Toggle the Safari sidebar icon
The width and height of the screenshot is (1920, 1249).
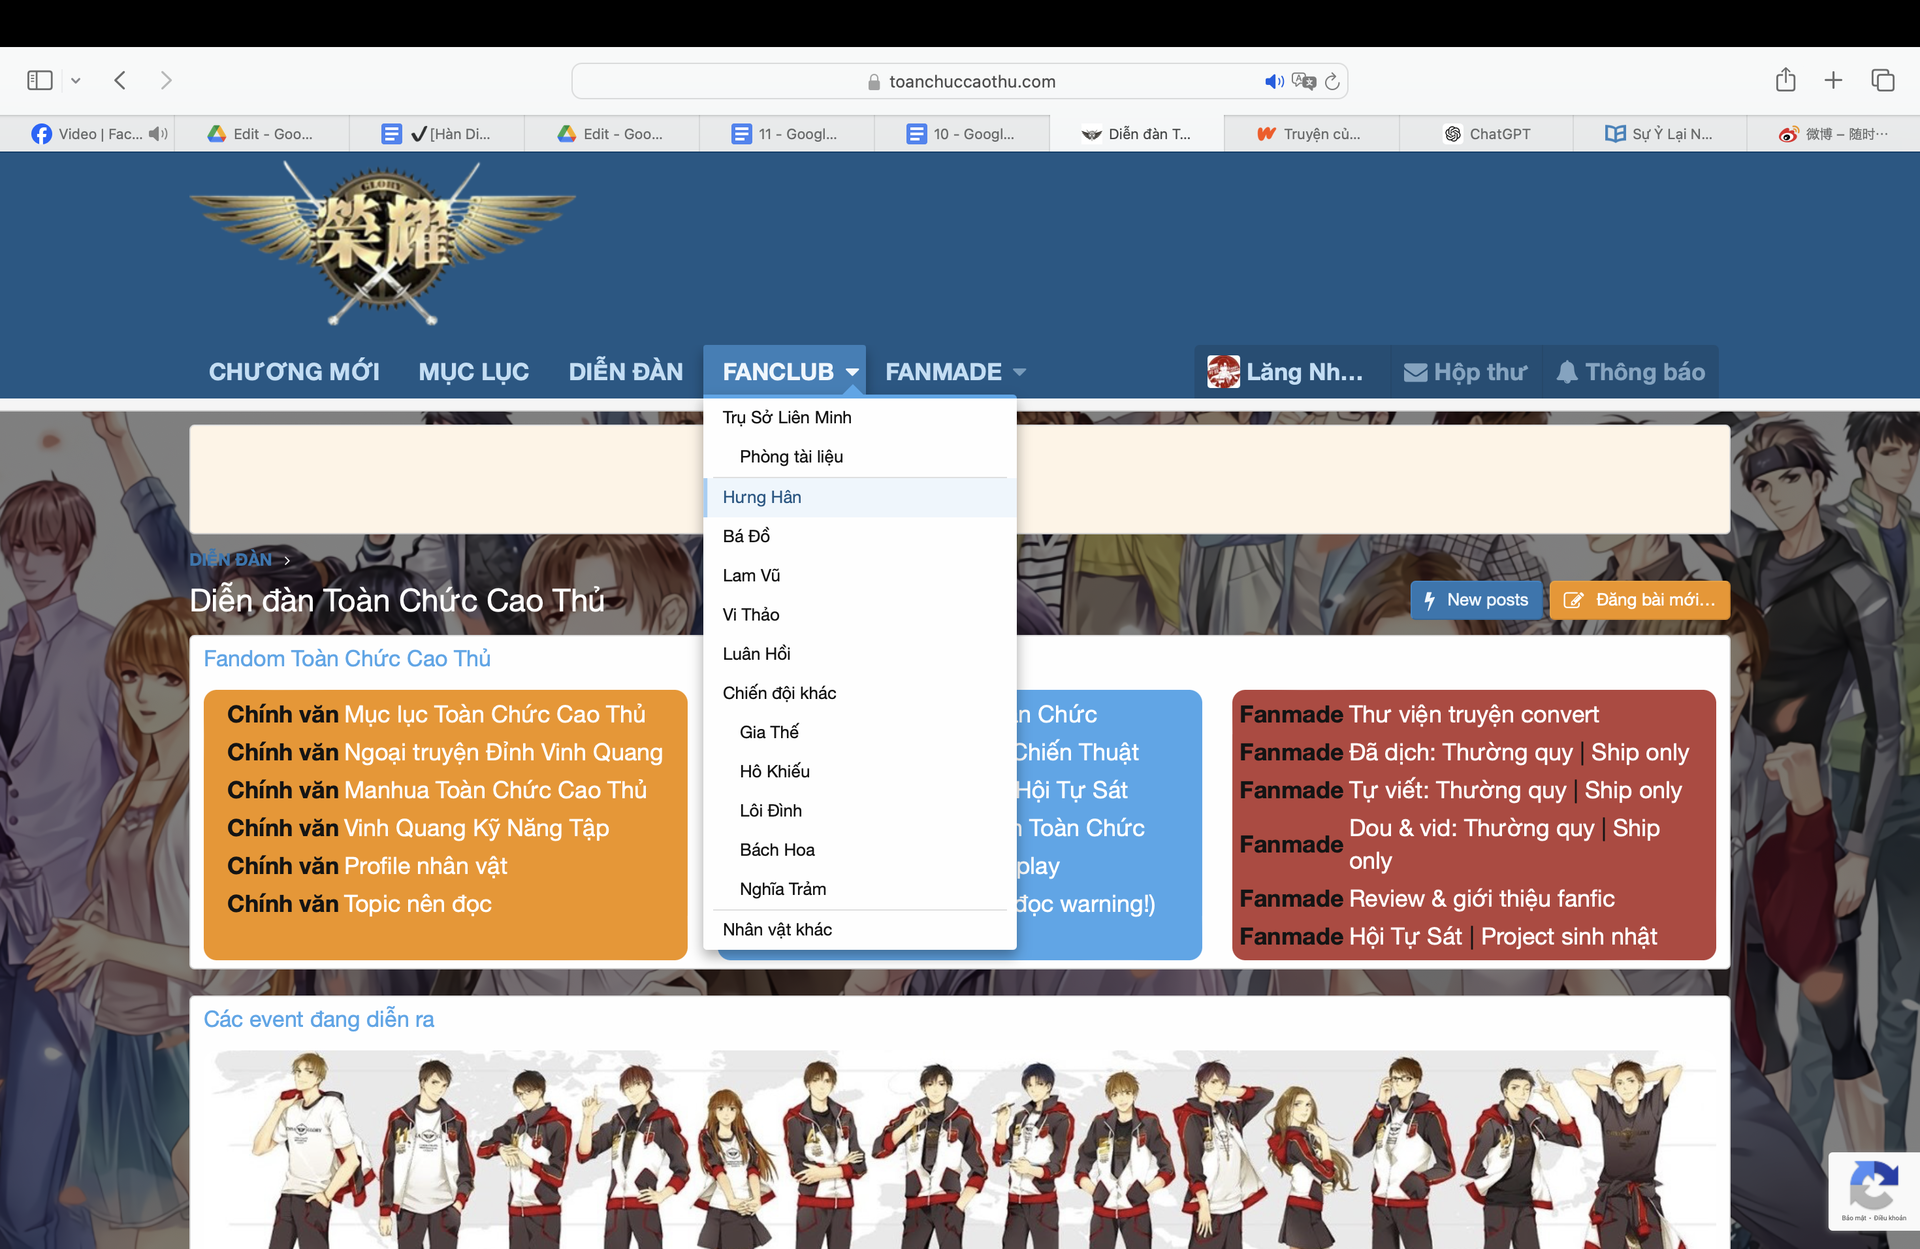click(x=40, y=80)
